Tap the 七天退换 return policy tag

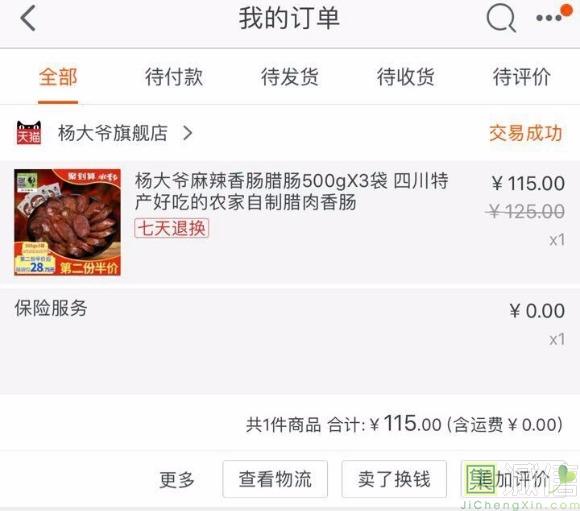point(172,228)
